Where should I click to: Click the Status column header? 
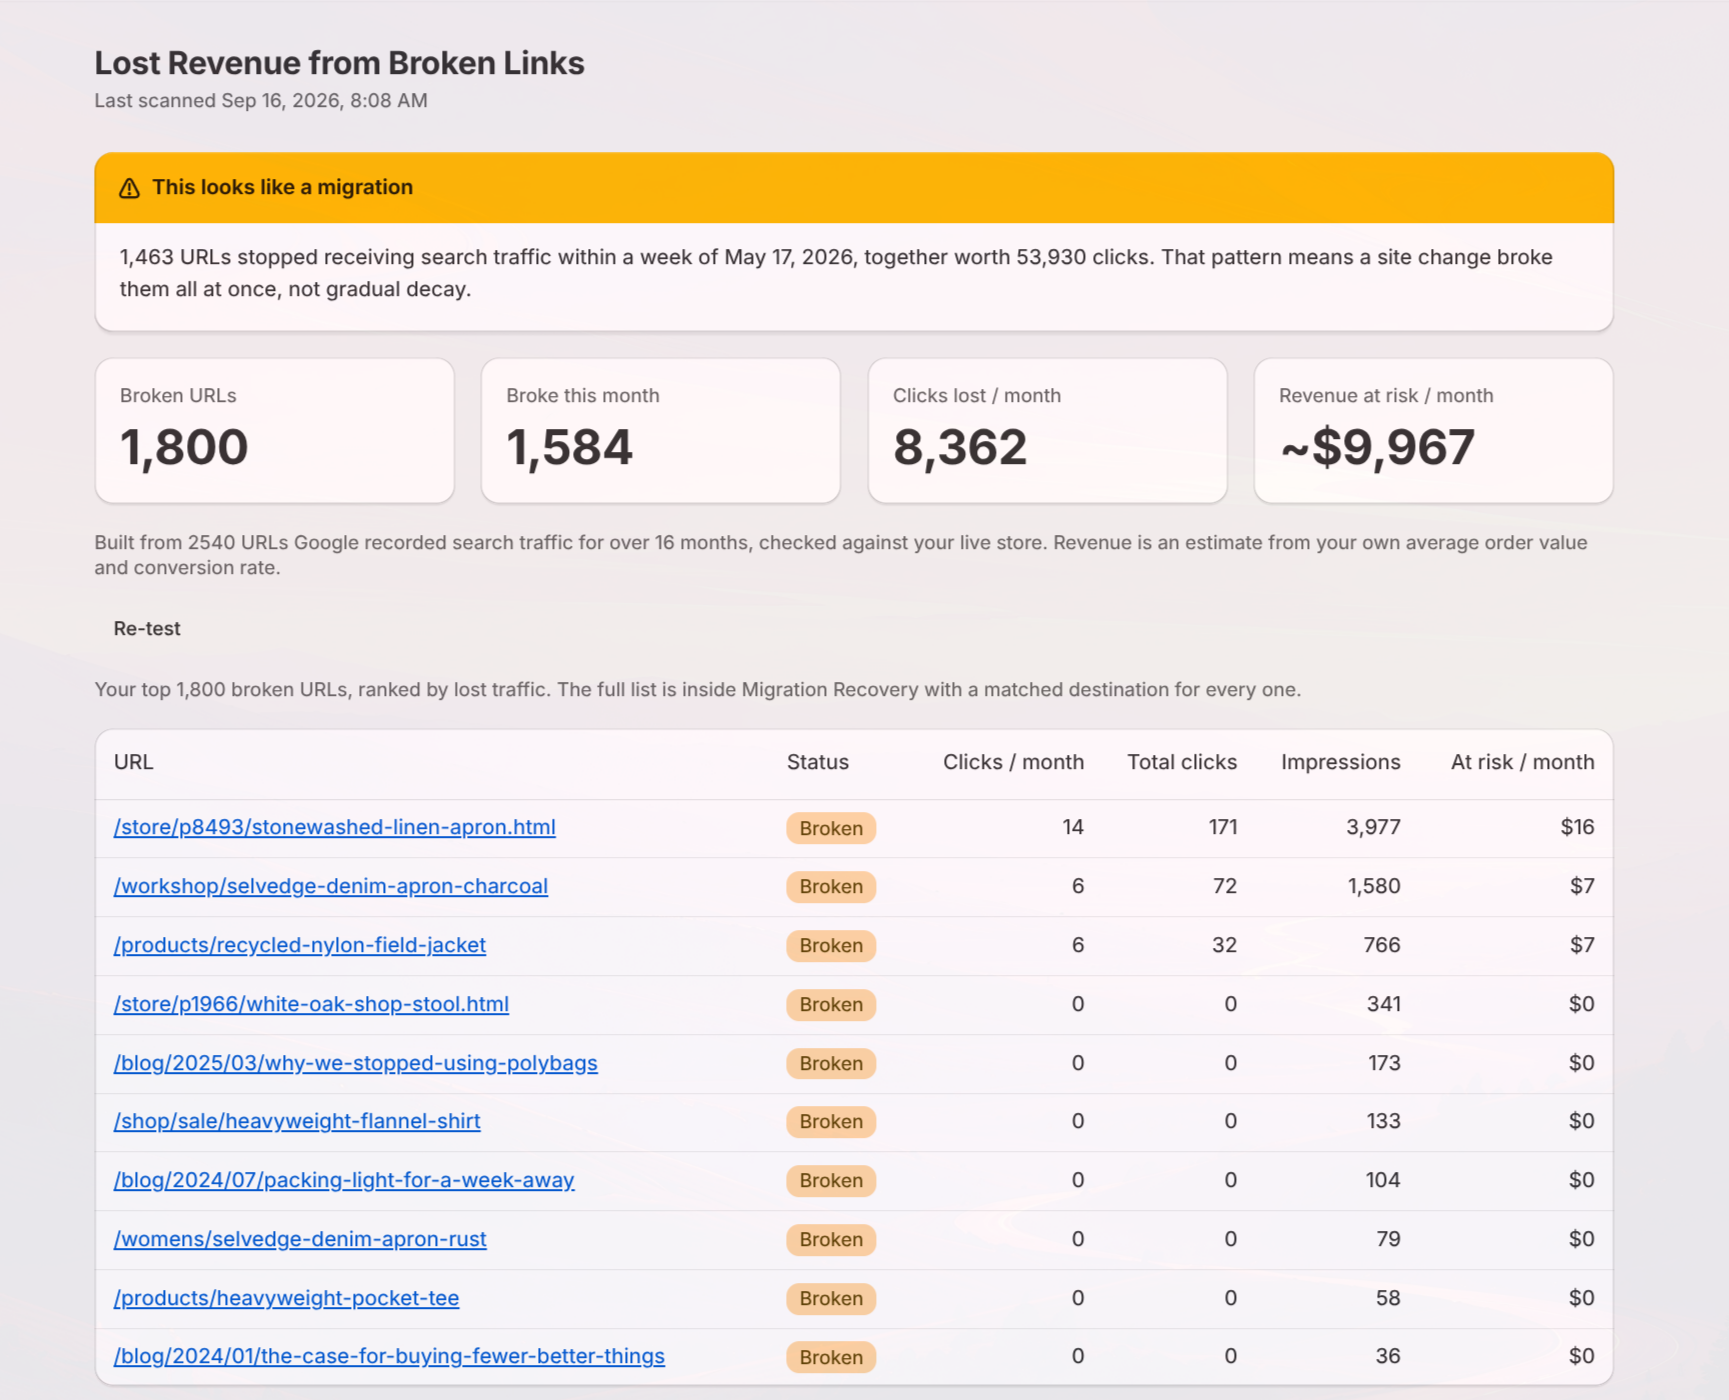817,762
